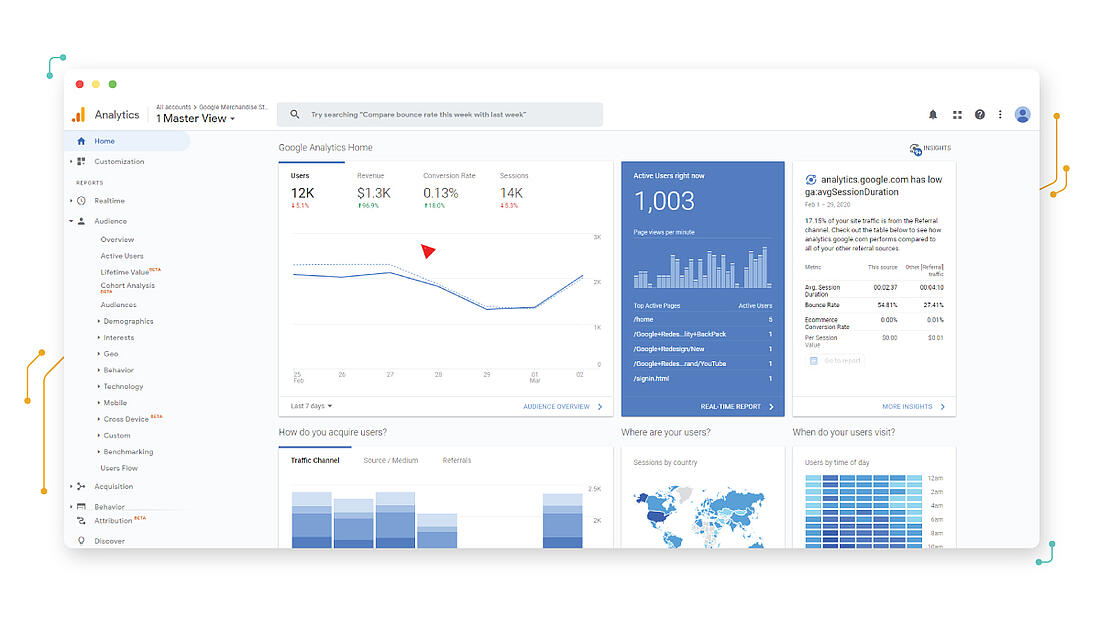Open the three-dot more options menu
Image resolution: width=1100 pixels, height=619 pixels.
tap(1000, 114)
